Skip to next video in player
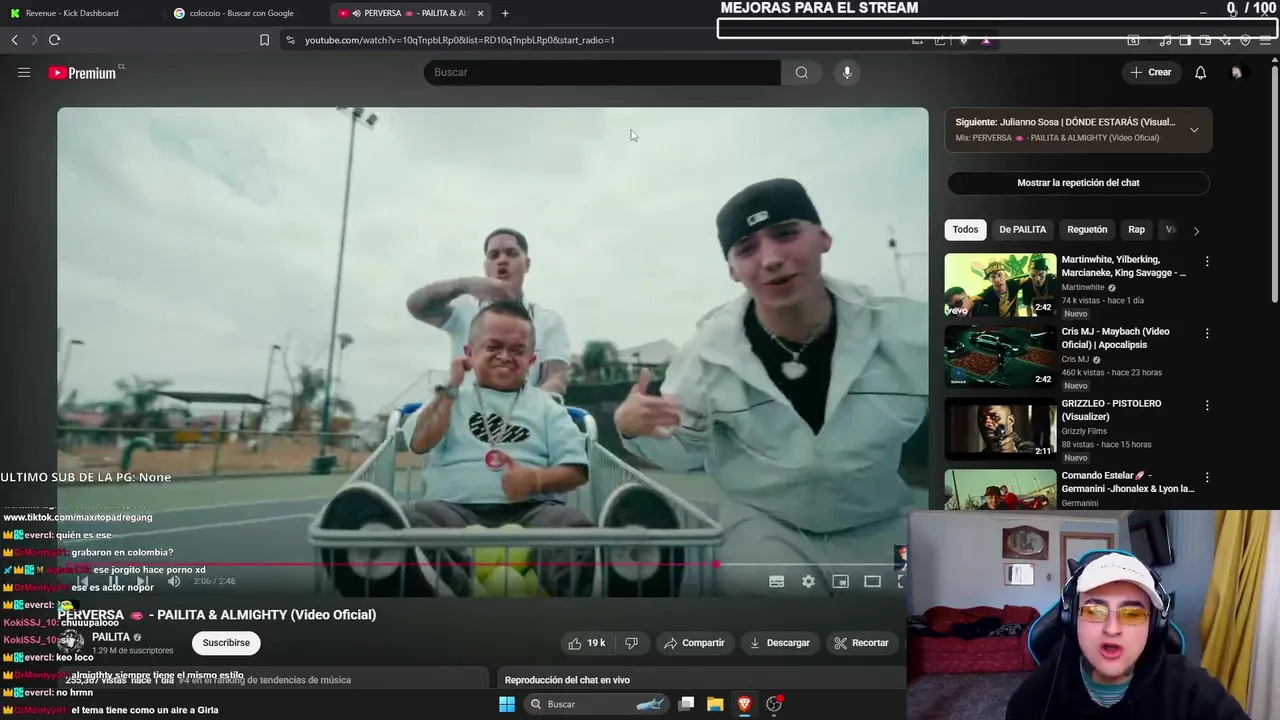The height and width of the screenshot is (720, 1280). pyautogui.click(x=142, y=581)
